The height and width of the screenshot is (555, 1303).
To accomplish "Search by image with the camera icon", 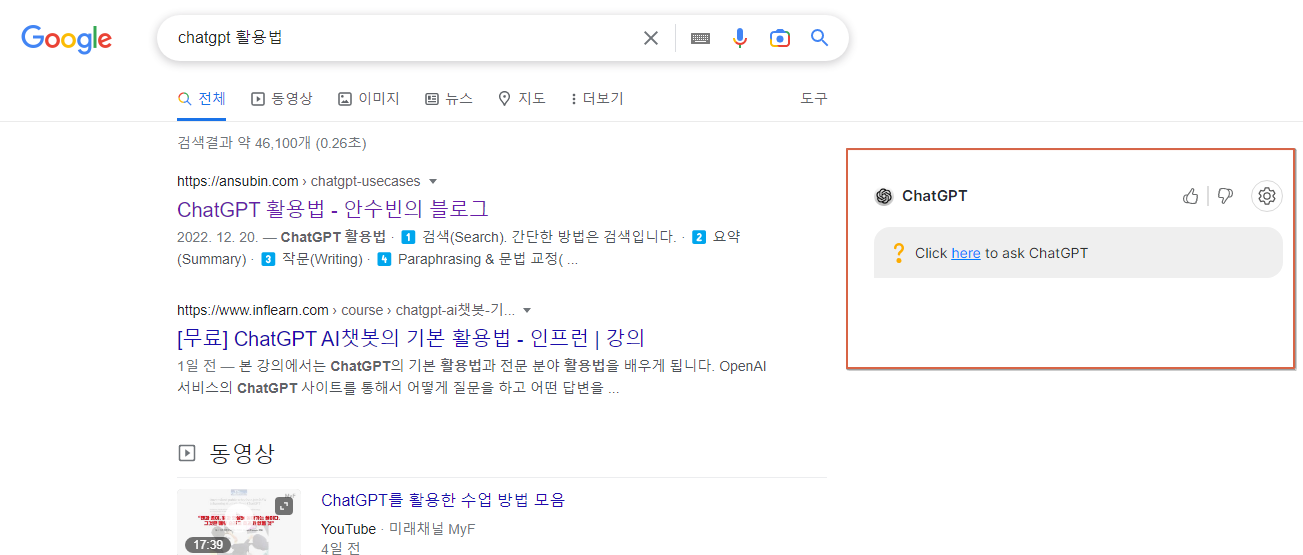I will (x=780, y=38).
